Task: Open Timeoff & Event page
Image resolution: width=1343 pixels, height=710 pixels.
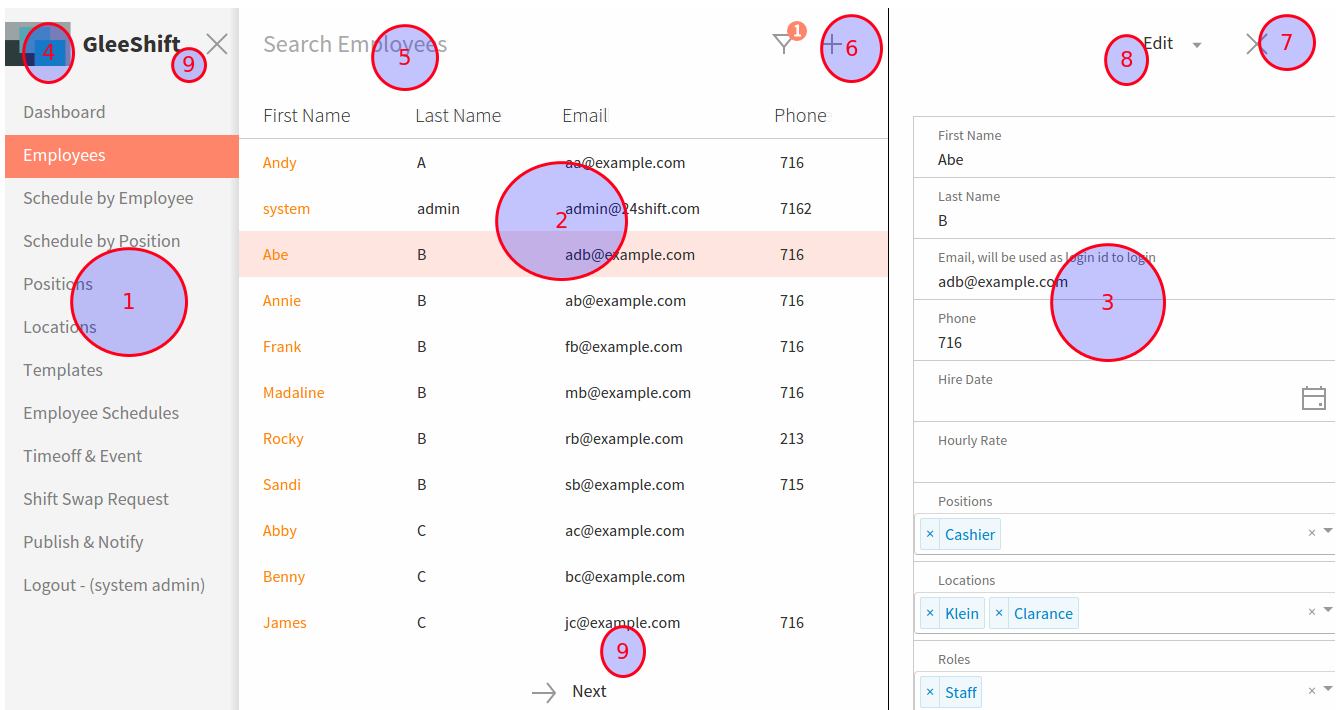Action: coord(83,456)
